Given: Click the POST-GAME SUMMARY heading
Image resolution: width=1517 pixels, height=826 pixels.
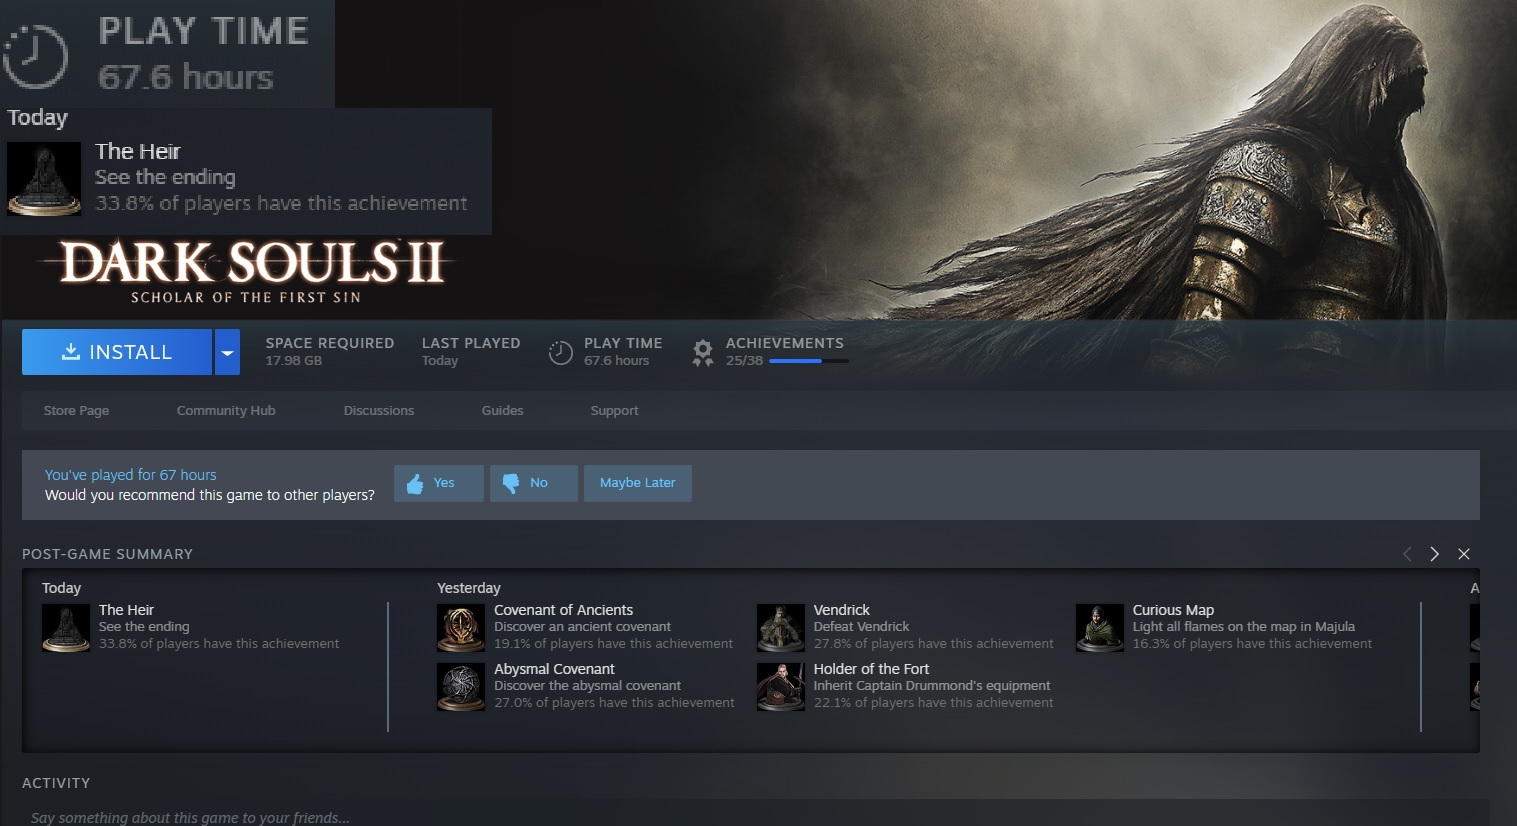Looking at the screenshot, I should coord(107,554).
